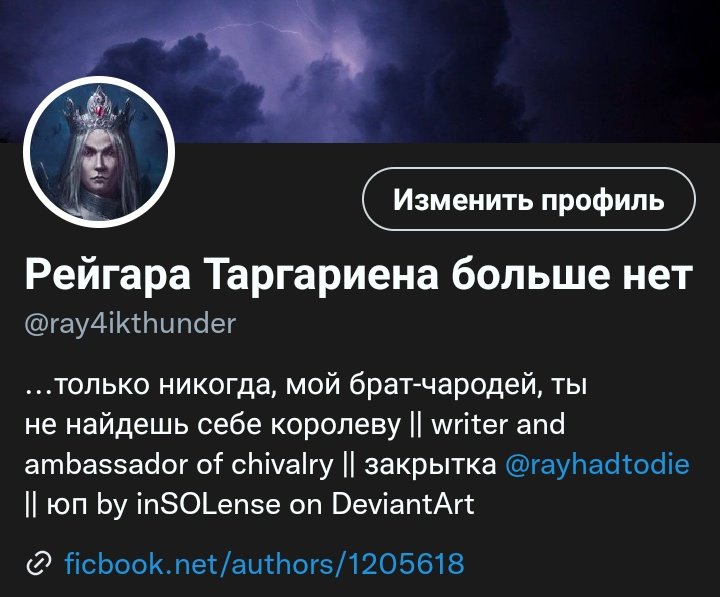Click the word Таргариена in the display name
This screenshot has height=597, width=720.
[x=324, y=275]
